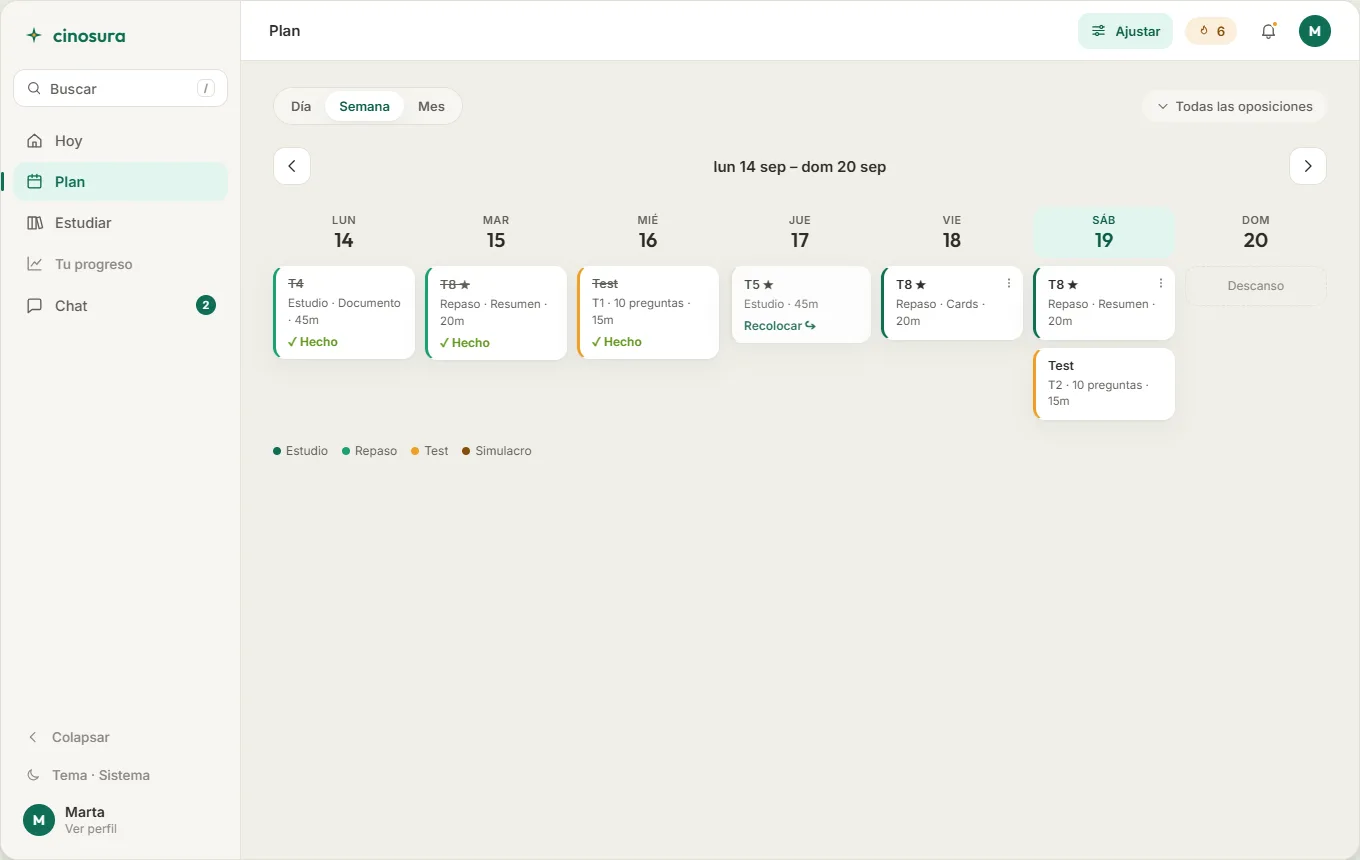The image size is (1360, 860).
Task: Open Todas las oposiciones dropdown
Action: [x=1234, y=106]
